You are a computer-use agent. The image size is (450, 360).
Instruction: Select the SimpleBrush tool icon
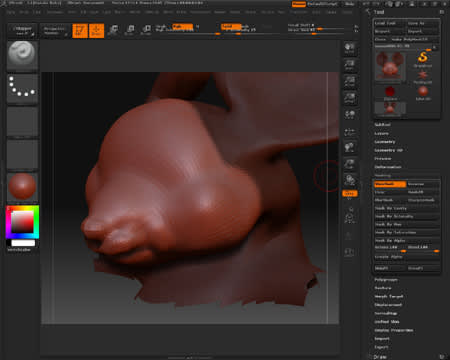[x=423, y=59]
